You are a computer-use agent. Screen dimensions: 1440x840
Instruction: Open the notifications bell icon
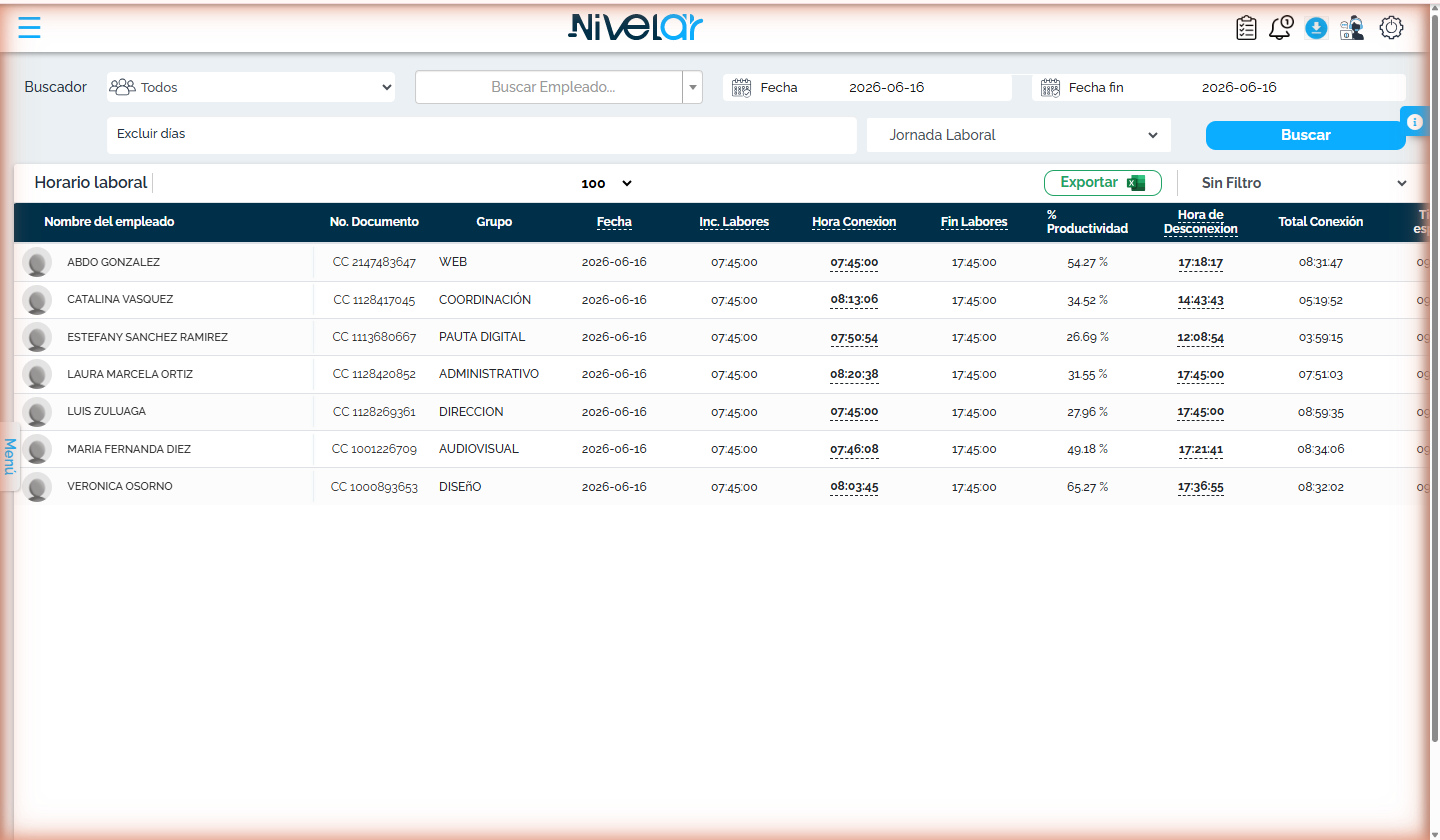(x=1281, y=28)
